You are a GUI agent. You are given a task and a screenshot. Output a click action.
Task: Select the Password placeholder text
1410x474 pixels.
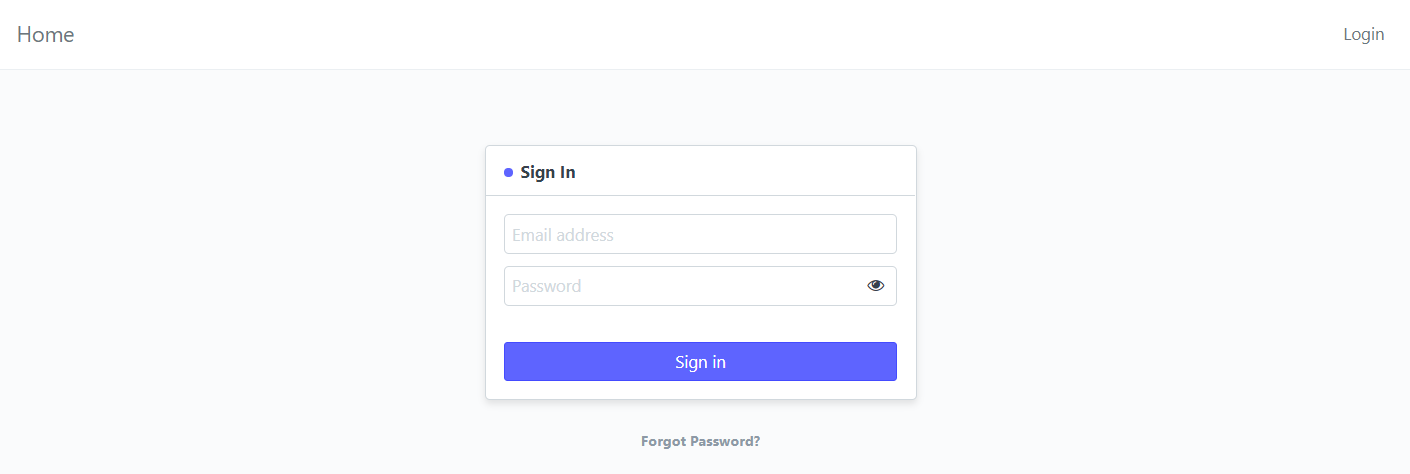(x=547, y=286)
